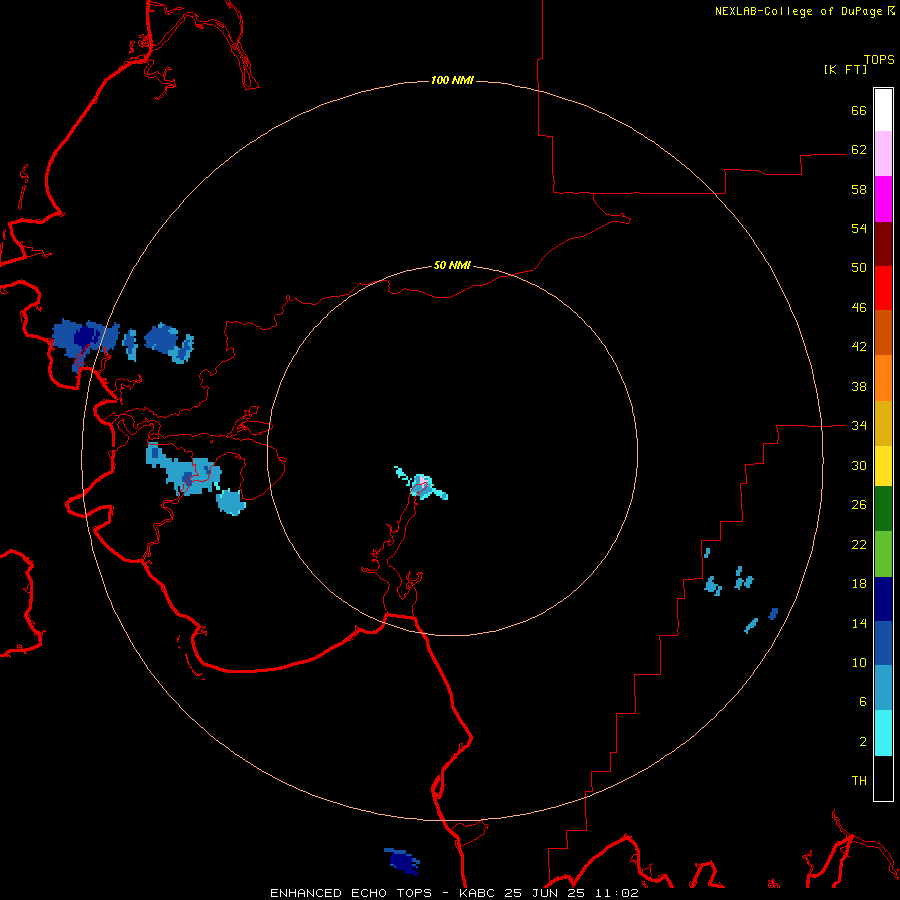Image resolution: width=900 pixels, height=900 pixels.
Task: Click legend value 34
Action: 859,426
